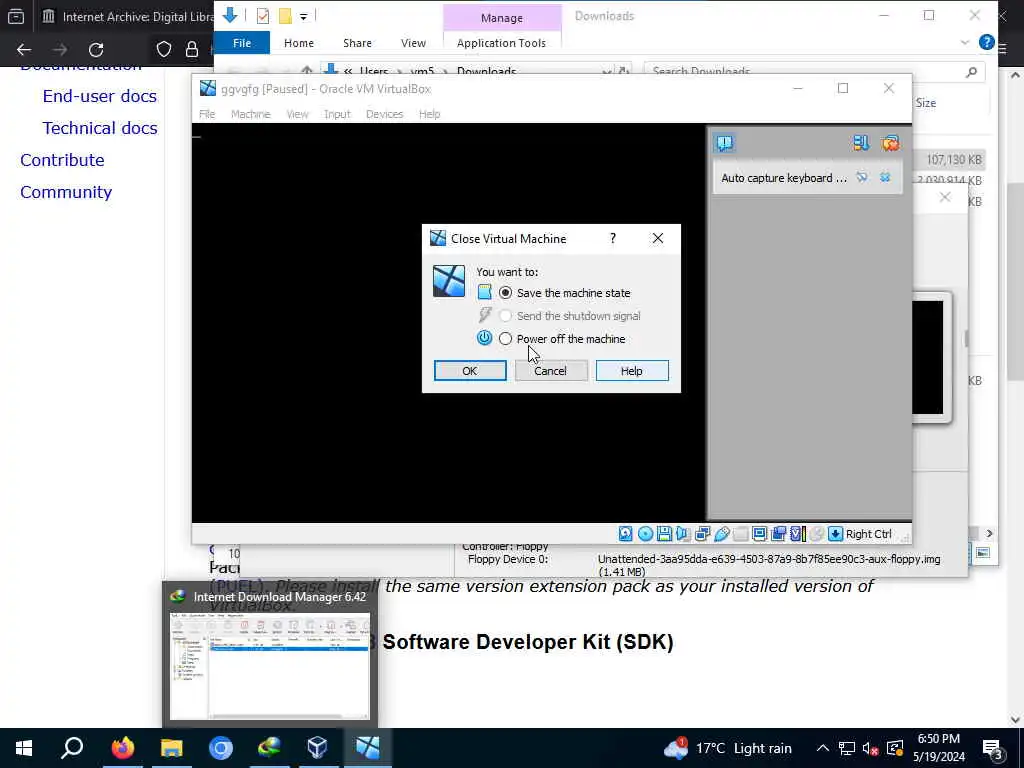This screenshot has width=1024, height=768.
Task: Click the Size column header in Explorer
Action: coord(925,103)
